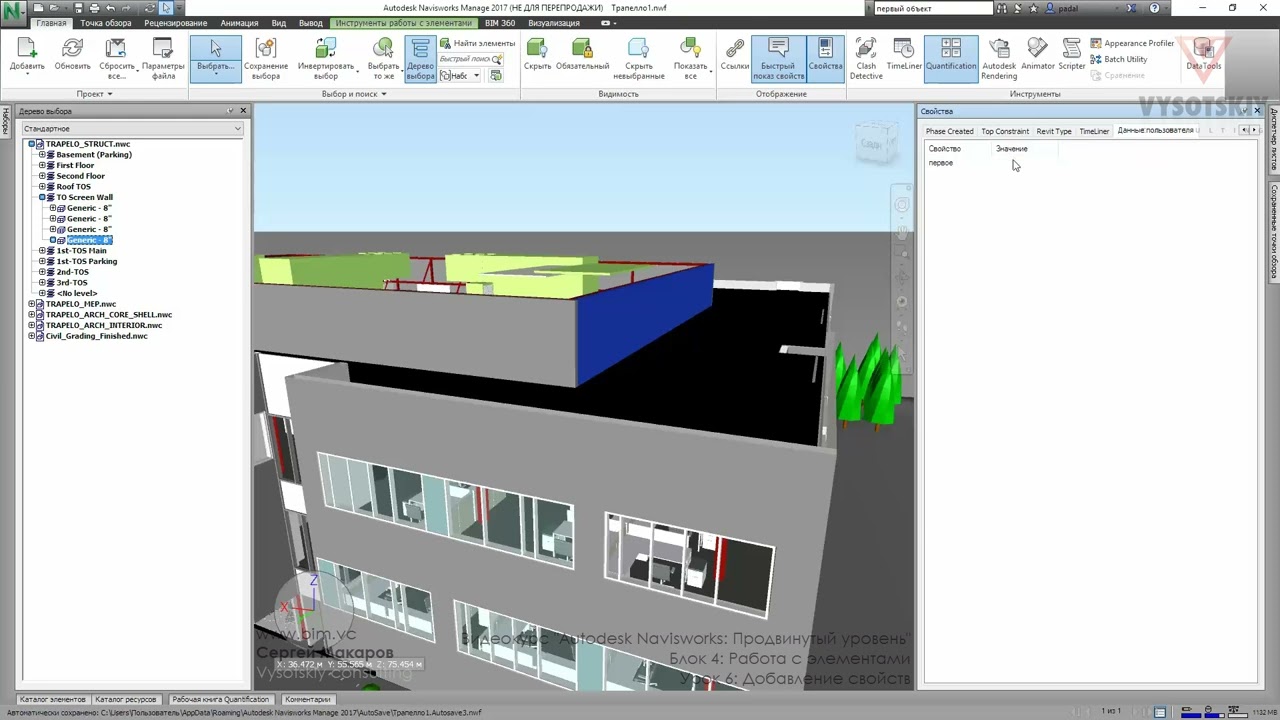Click Показать все (Unhide All) icon
The height and width of the screenshot is (720, 1280).
point(690,49)
